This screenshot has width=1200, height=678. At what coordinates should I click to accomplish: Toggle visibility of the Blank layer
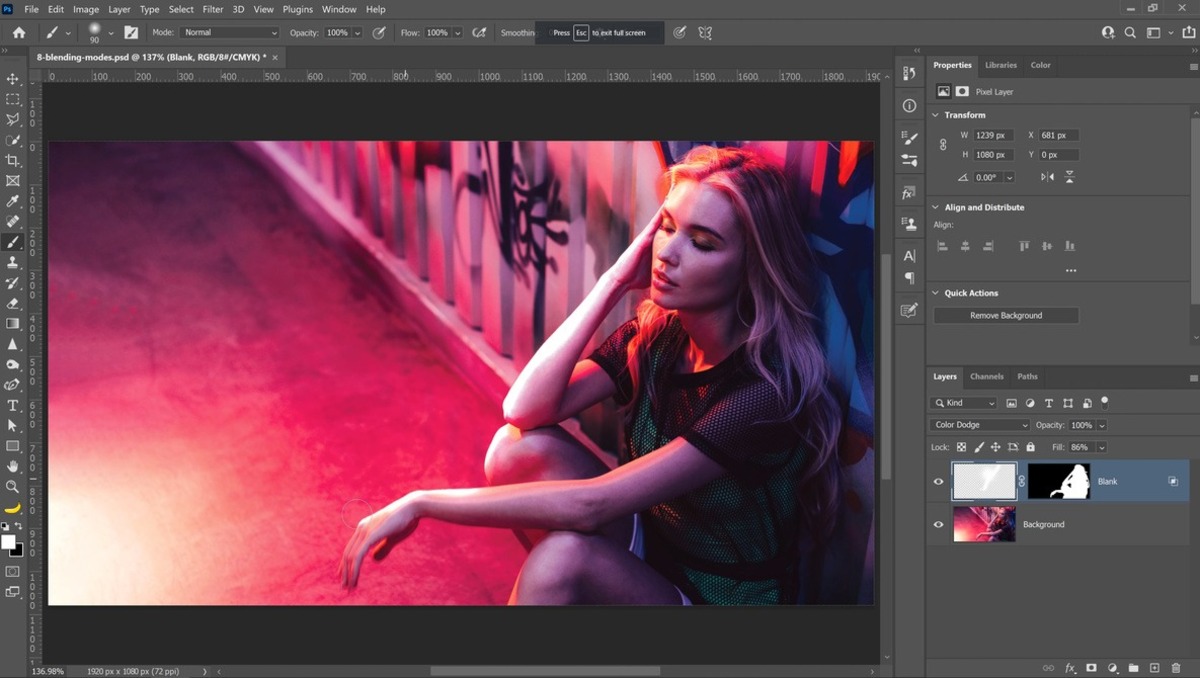click(x=938, y=481)
